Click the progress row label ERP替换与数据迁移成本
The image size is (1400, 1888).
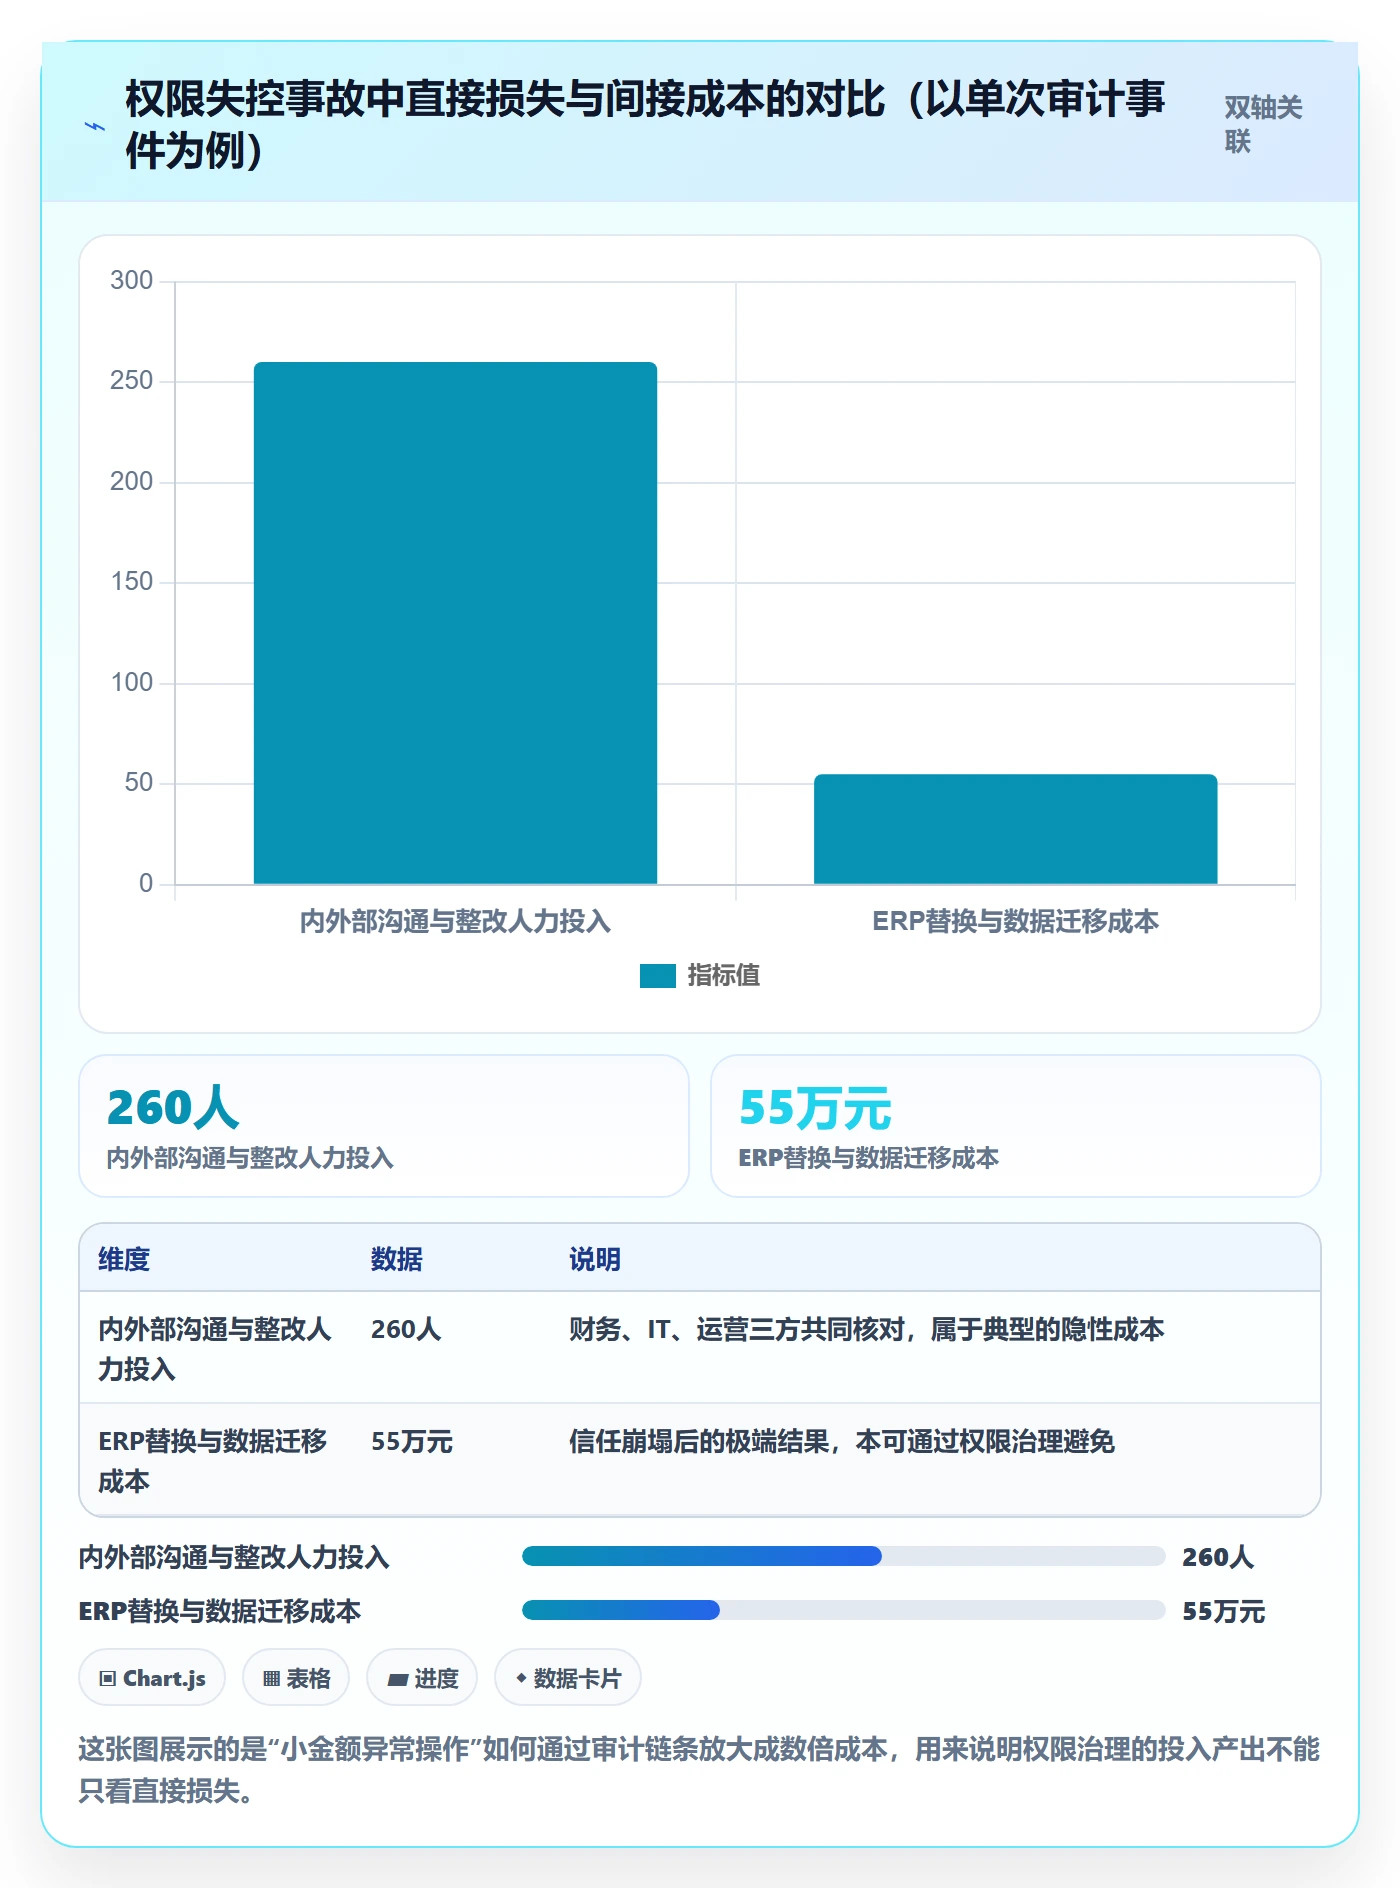220,1611
